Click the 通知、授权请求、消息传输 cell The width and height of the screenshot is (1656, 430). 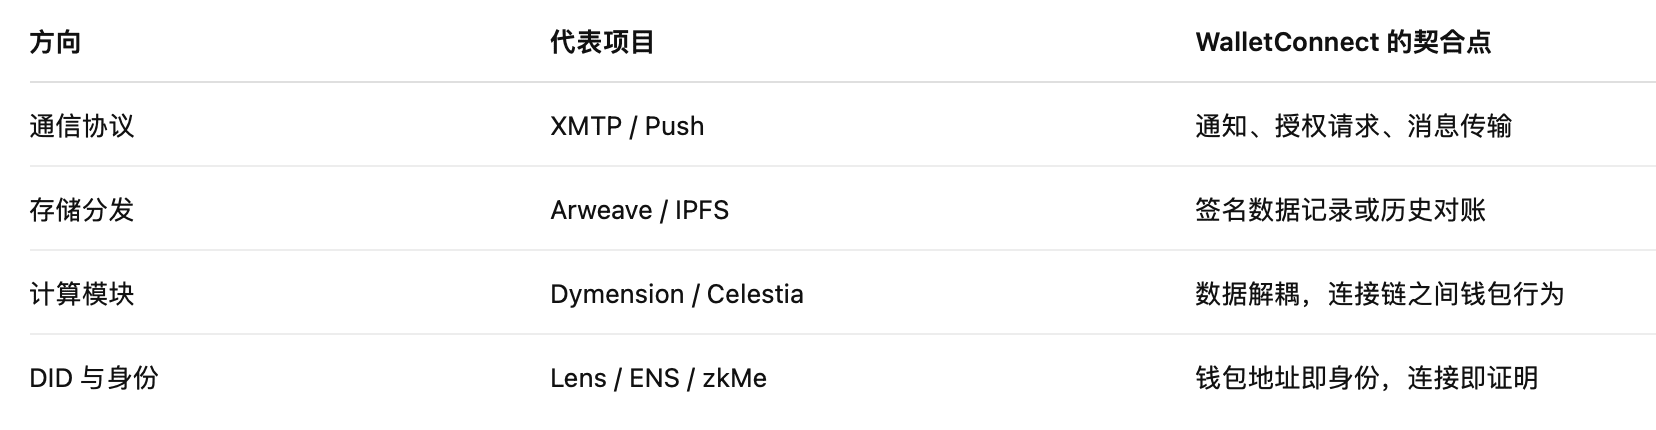pos(1353,126)
